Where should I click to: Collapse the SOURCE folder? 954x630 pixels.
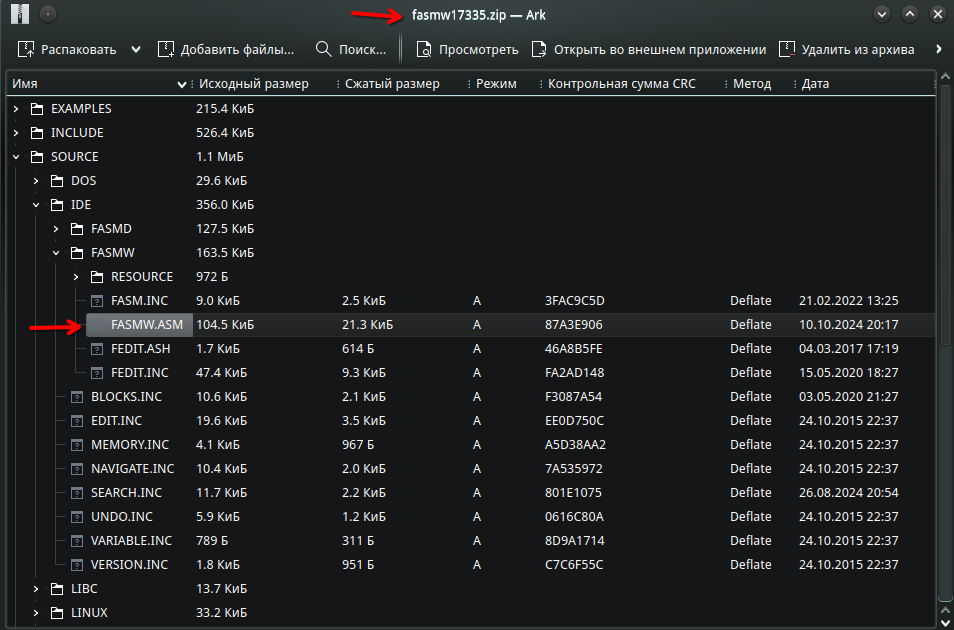click(16, 156)
